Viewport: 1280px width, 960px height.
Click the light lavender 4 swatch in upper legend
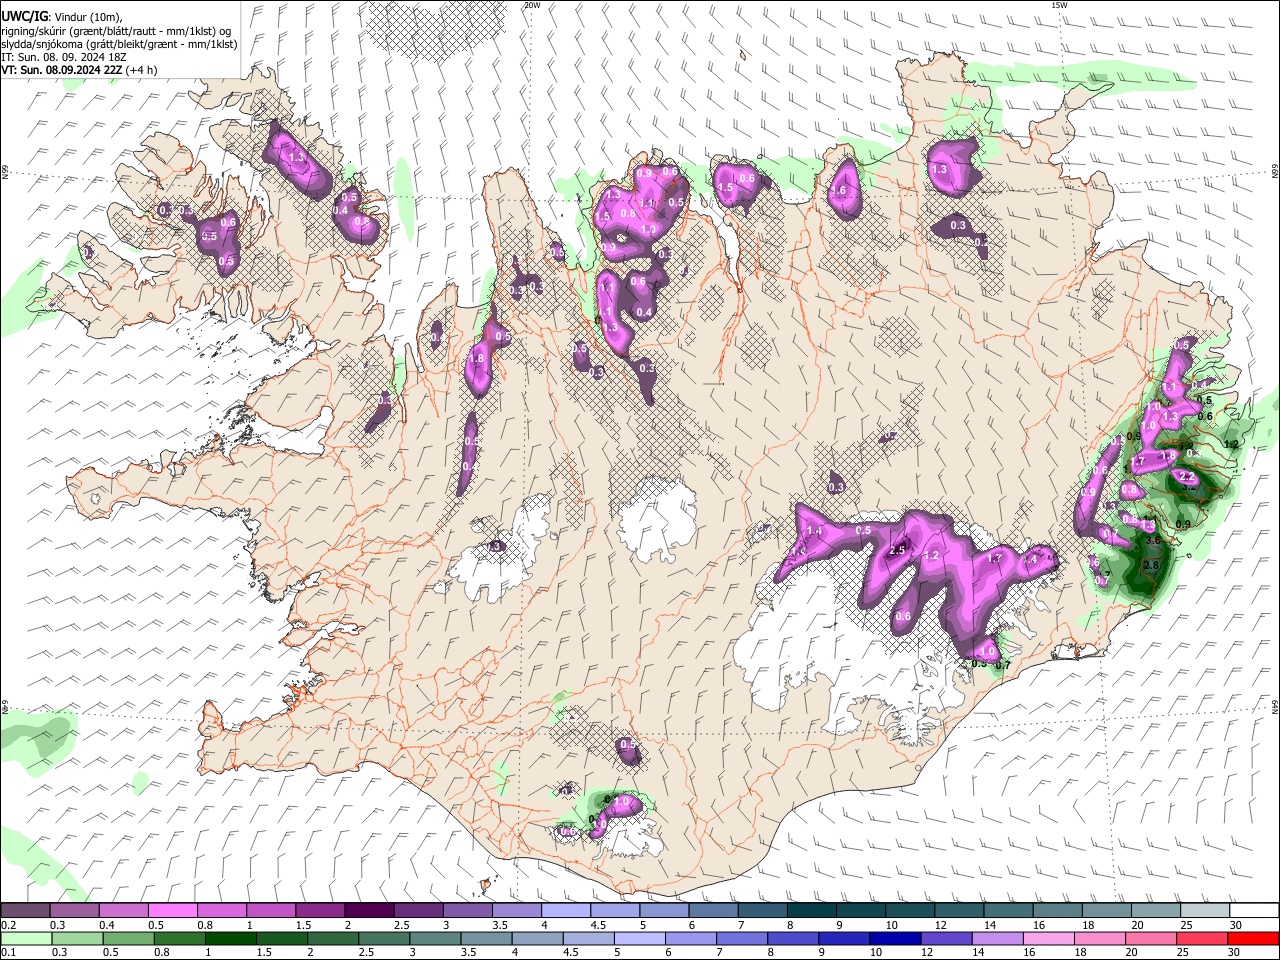(x=565, y=910)
